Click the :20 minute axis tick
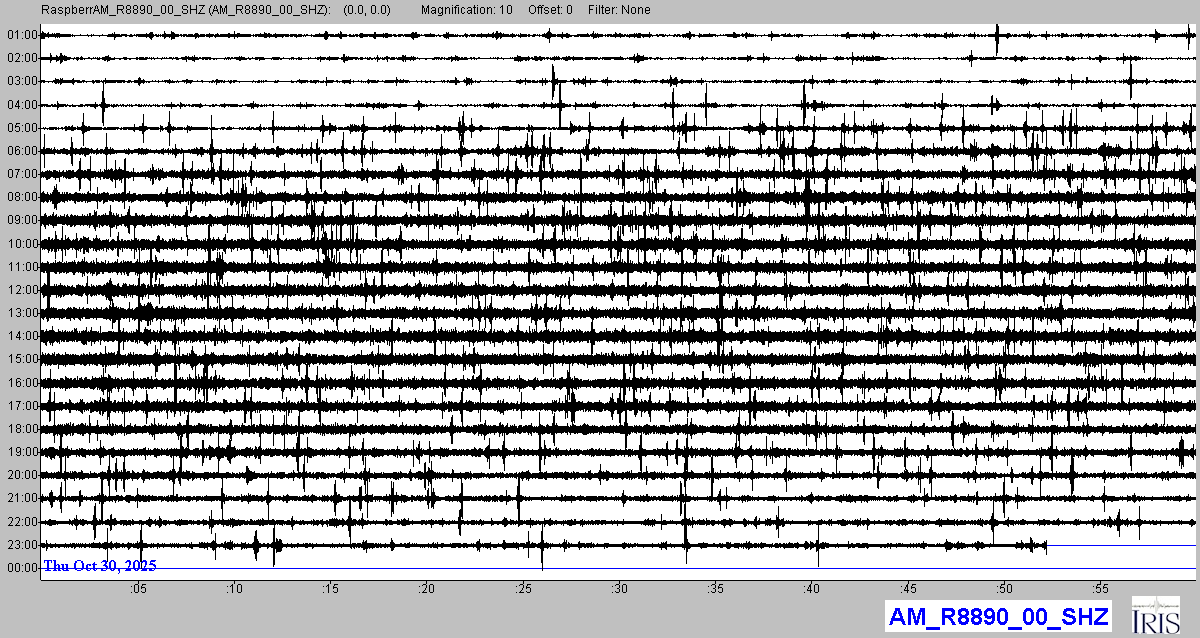Image resolution: width=1200 pixels, height=638 pixels. coord(427,587)
